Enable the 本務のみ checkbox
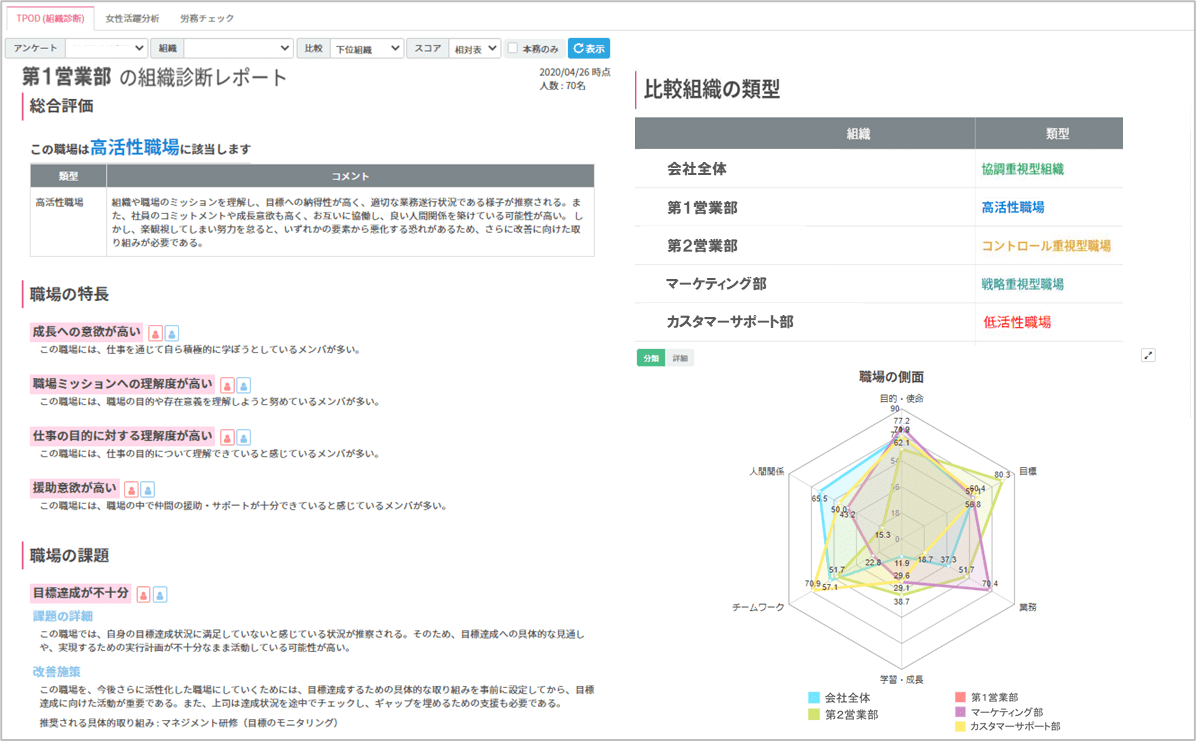The image size is (1196, 741). coord(513,48)
